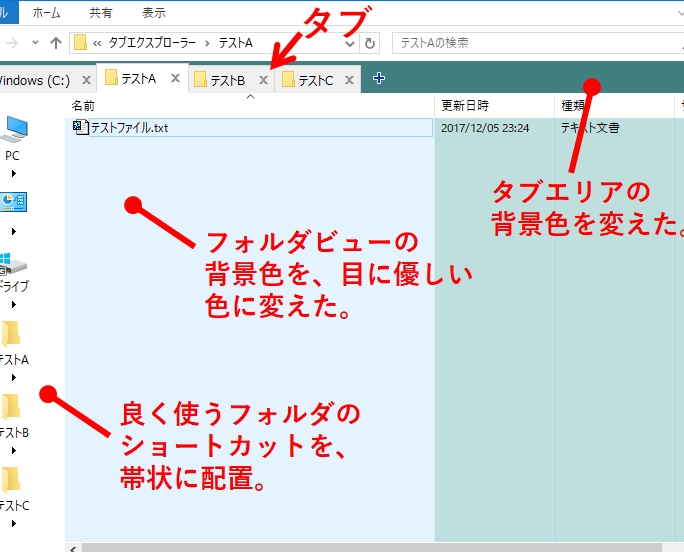Open the C drive shortcut icon
This screenshot has width=684, height=552.
(14, 266)
